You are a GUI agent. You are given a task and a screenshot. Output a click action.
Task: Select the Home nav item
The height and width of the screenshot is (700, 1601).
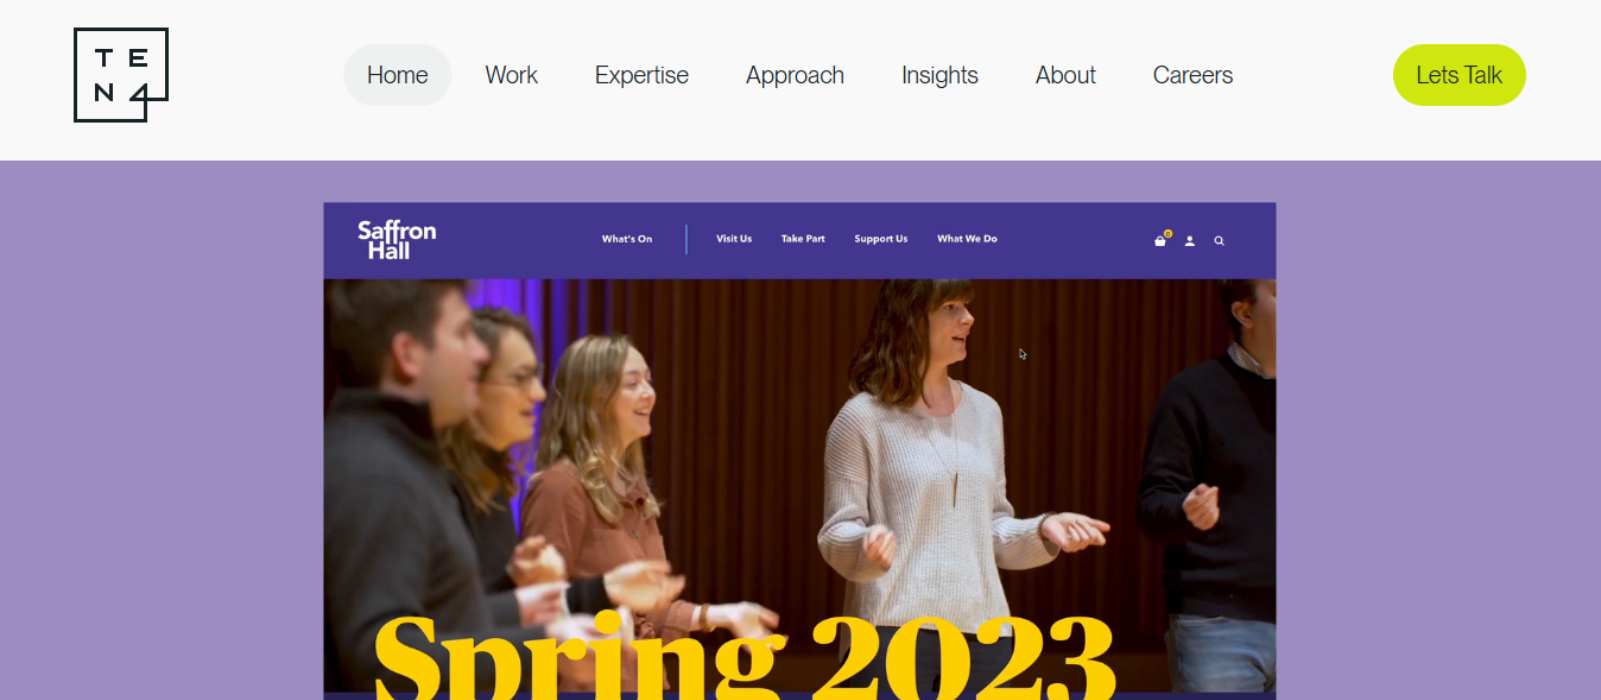click(397, 75)
